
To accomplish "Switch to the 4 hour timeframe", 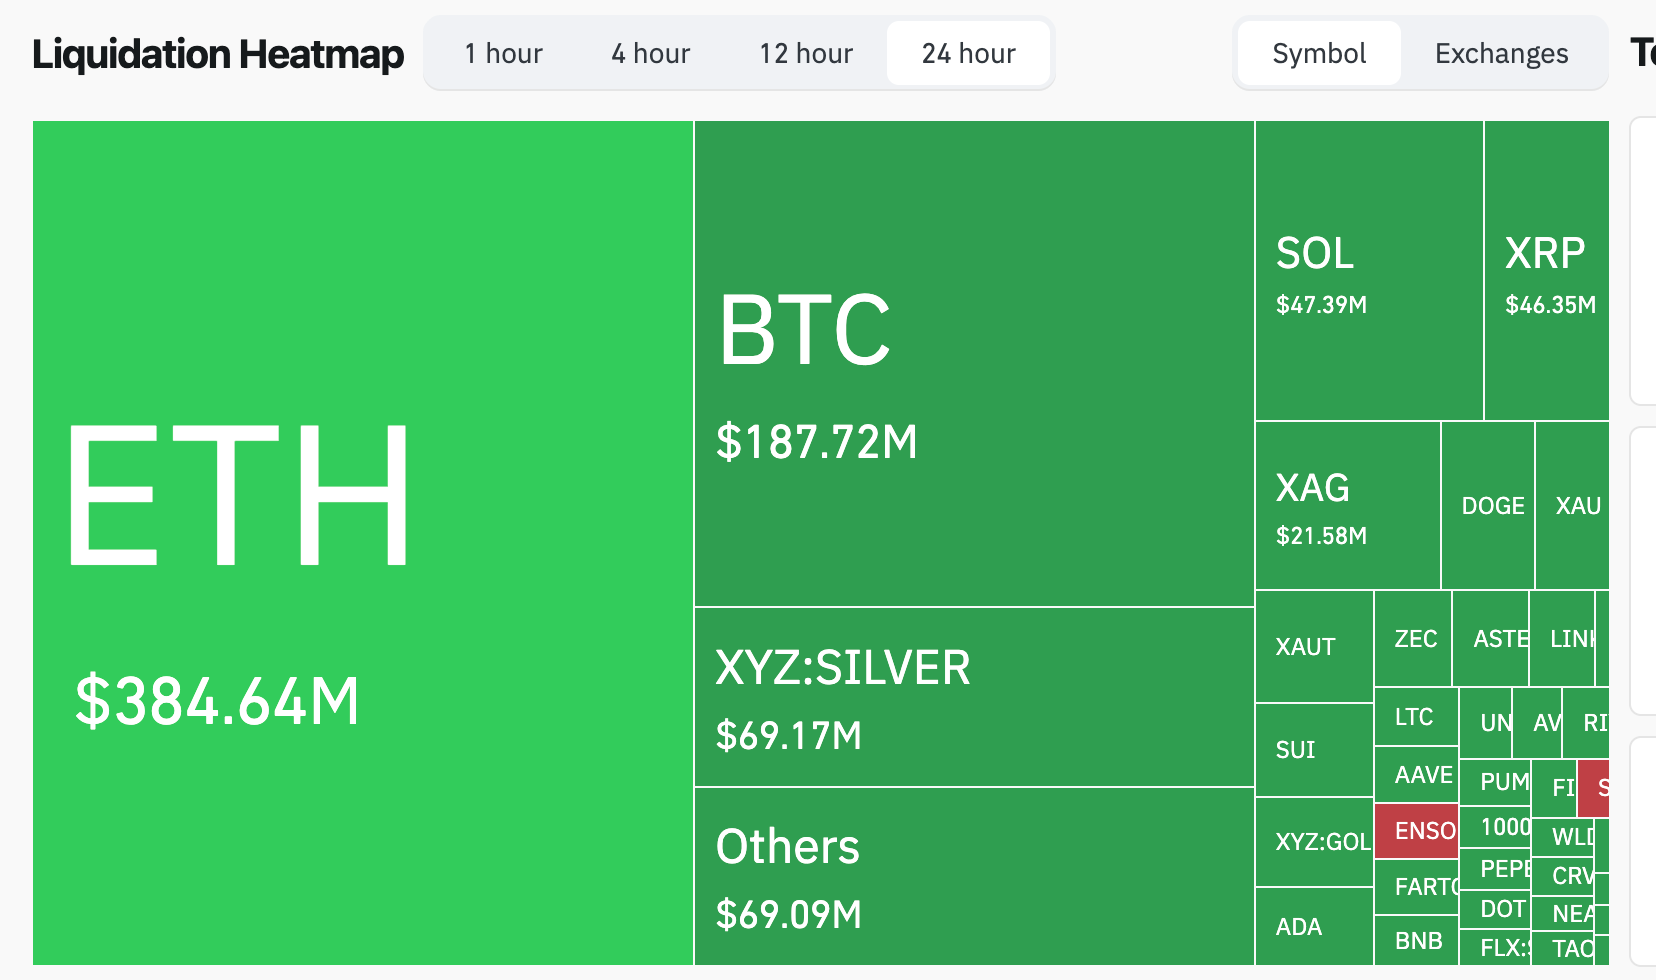I will (x=649, y=53).
